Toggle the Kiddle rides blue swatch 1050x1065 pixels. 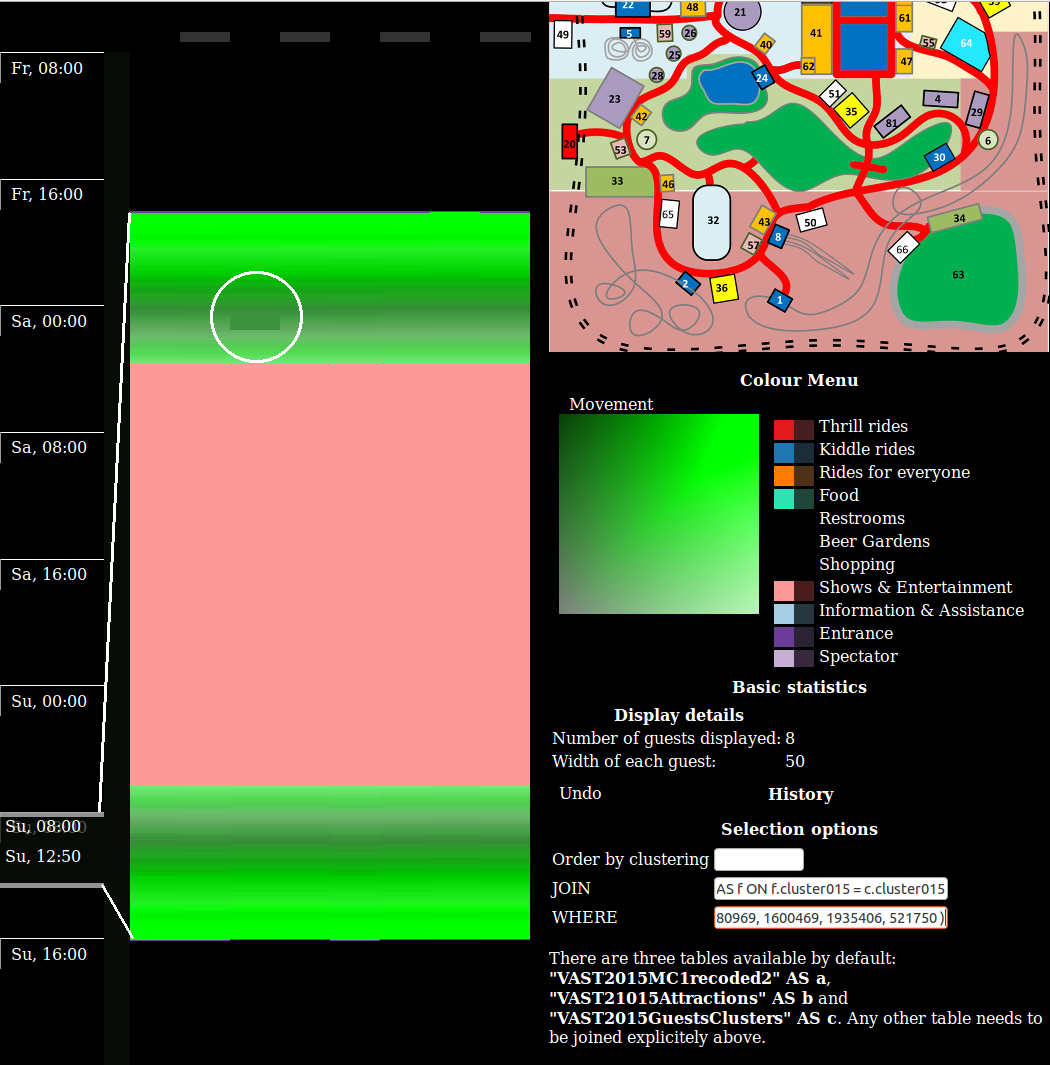point(784,451)
